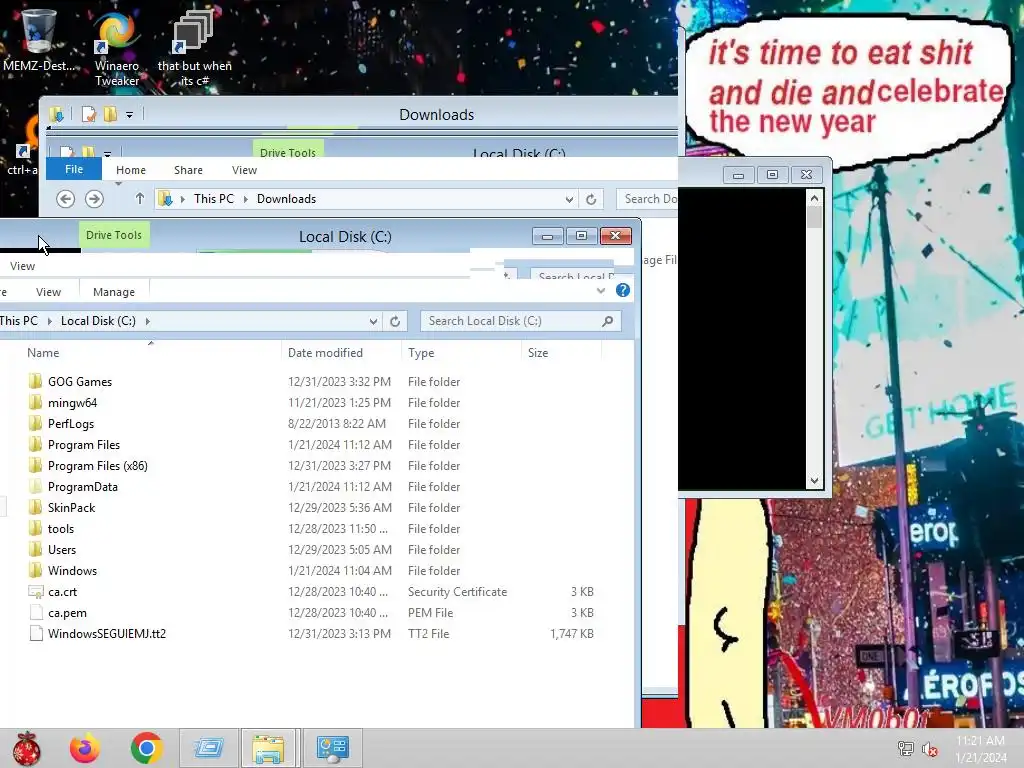This screenshot has width=1024, height=768.
Task: Select the mingw64 folder icon
Action: pos(36,402)
